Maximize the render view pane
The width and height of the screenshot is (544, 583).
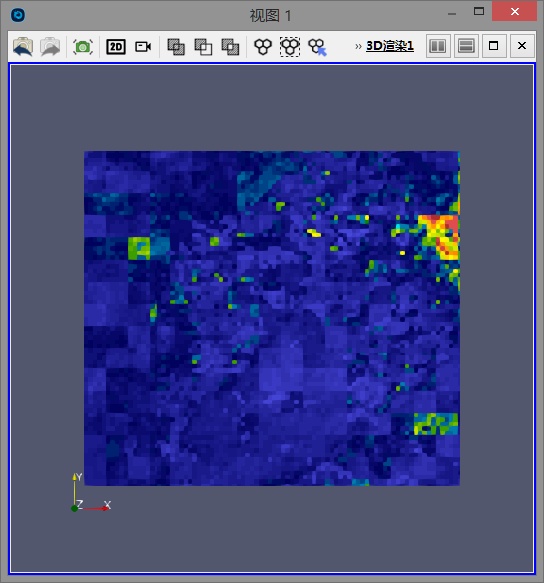[x=494, y=46]
